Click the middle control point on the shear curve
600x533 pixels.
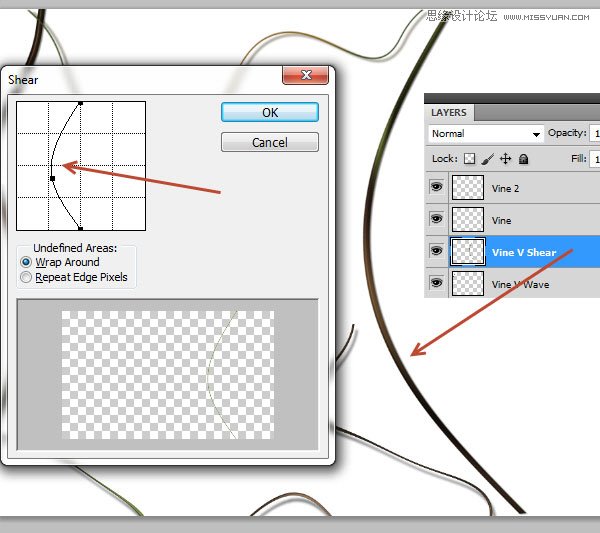click(53, 178)
